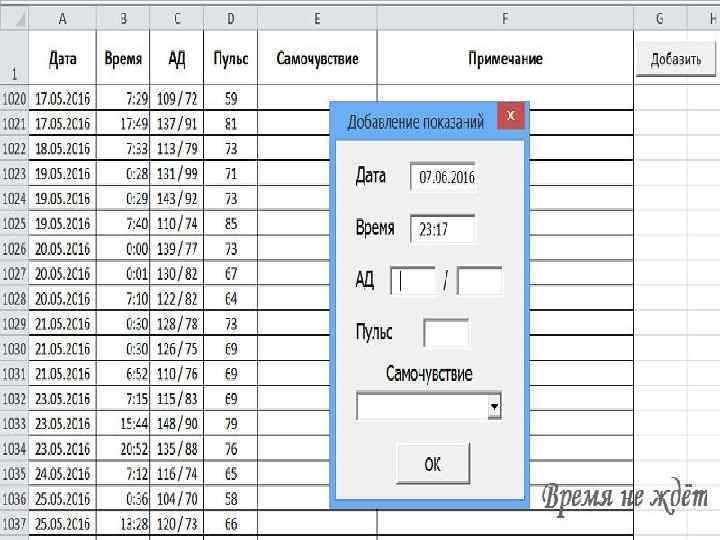Focus the Время field showing 23:17
Screen dimensions: 720x540
pos(443,229)
